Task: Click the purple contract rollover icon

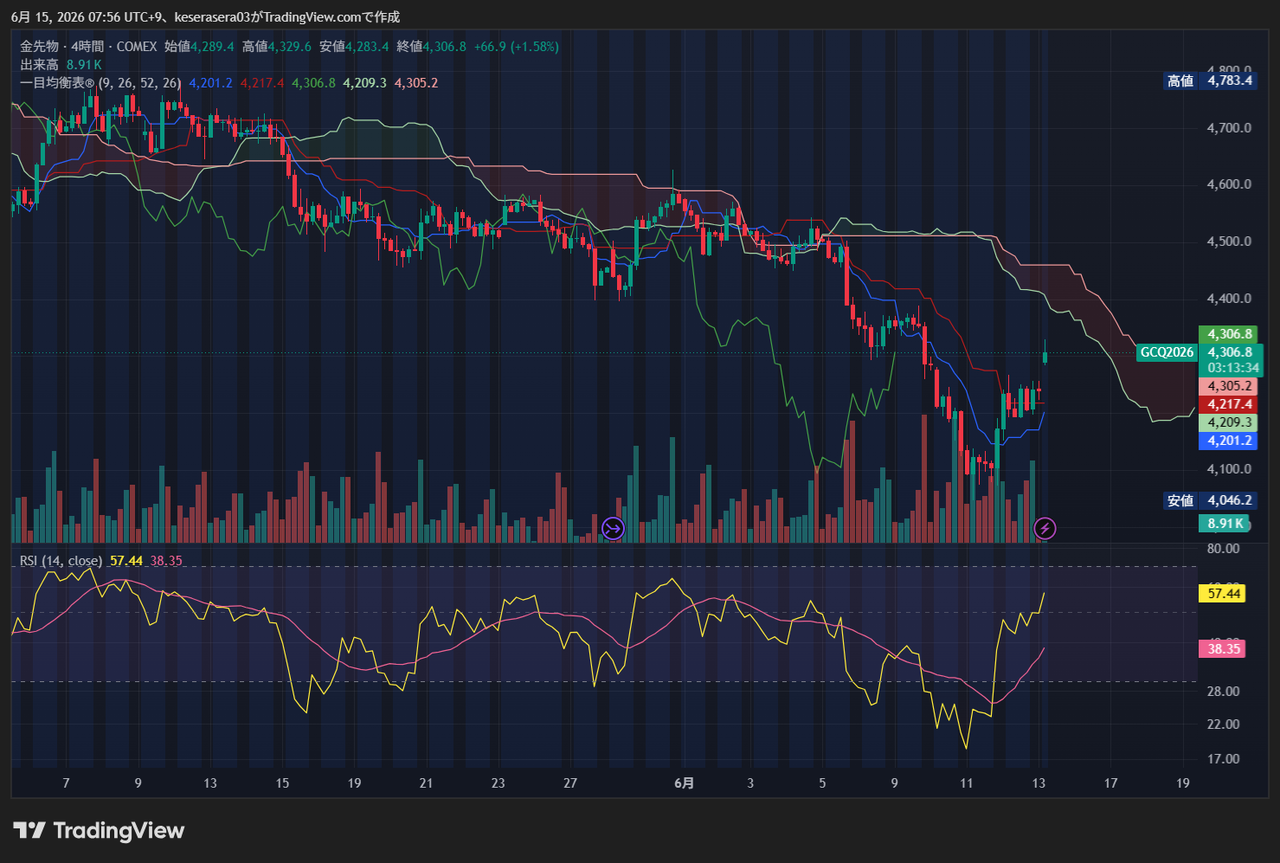Action: [613, 528]
